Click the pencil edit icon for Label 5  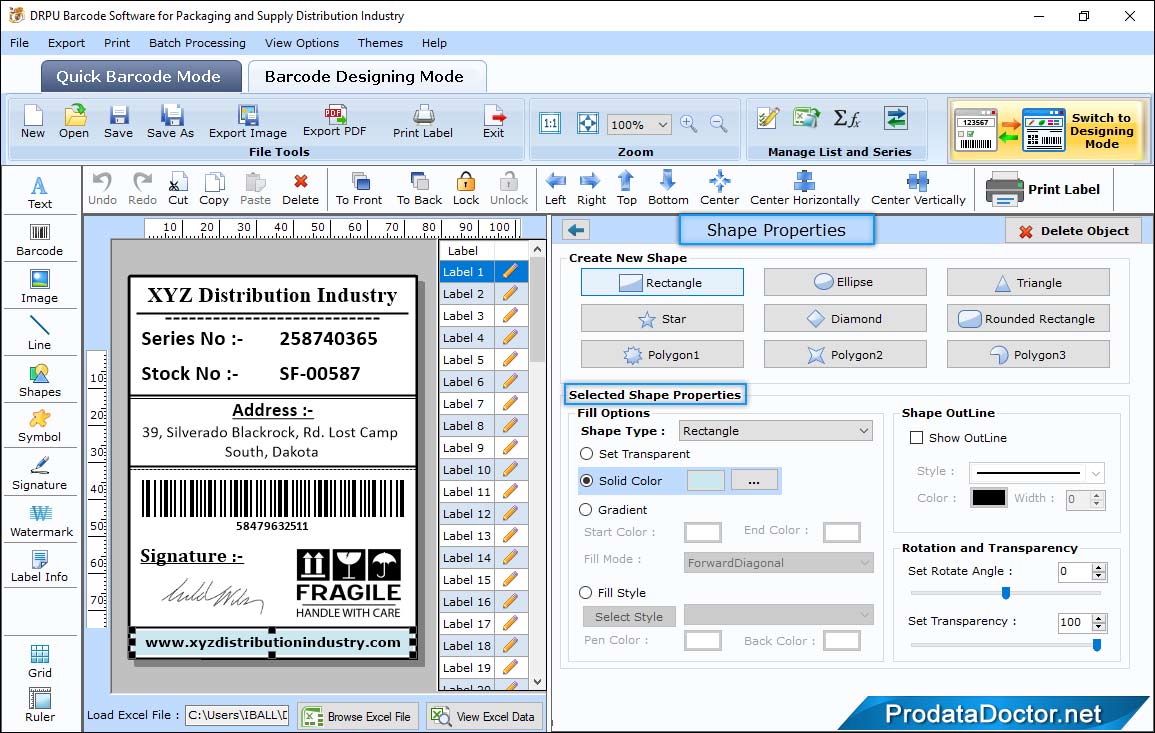point(510,360)
